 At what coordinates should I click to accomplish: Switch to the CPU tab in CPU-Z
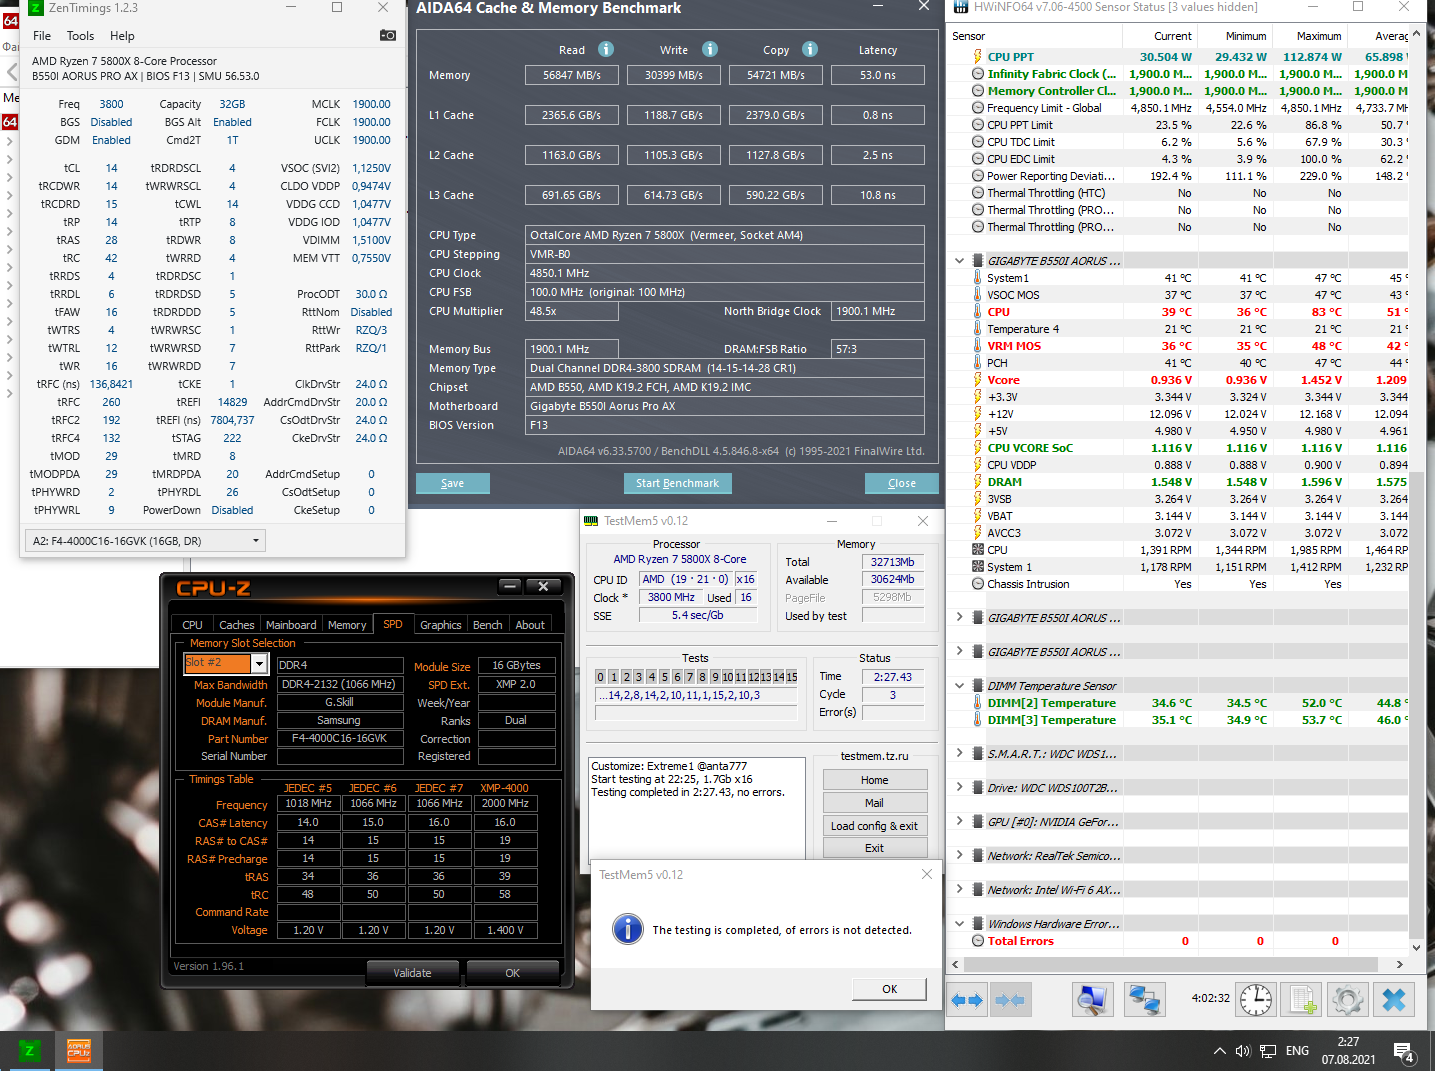click(x=192, y=625)
